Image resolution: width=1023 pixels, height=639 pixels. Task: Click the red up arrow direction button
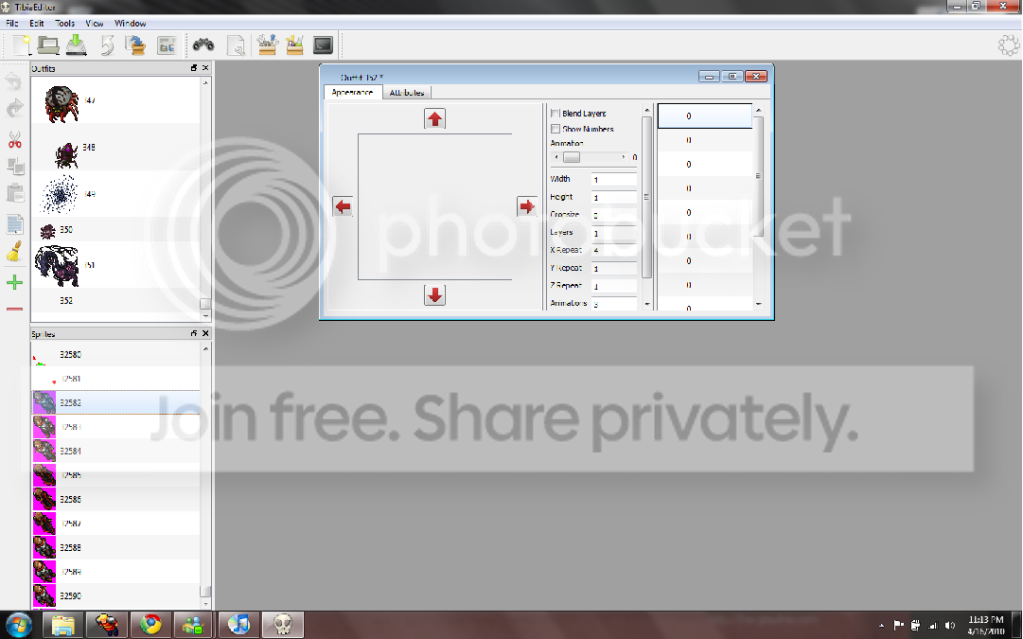[435, 119]
